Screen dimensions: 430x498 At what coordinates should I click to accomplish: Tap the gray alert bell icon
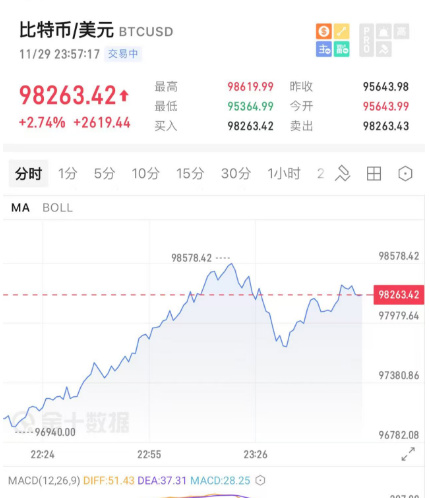pos(384,32)
